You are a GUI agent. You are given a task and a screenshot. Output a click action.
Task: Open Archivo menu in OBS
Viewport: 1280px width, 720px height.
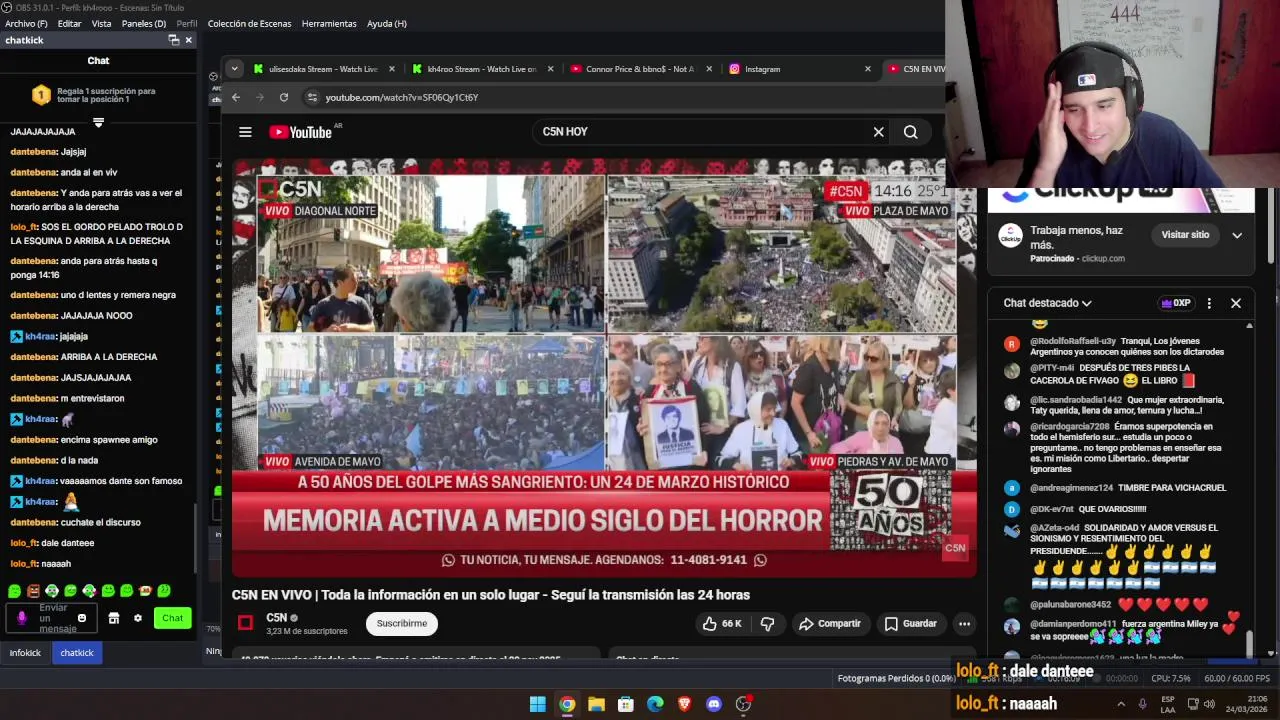[26, 23]
